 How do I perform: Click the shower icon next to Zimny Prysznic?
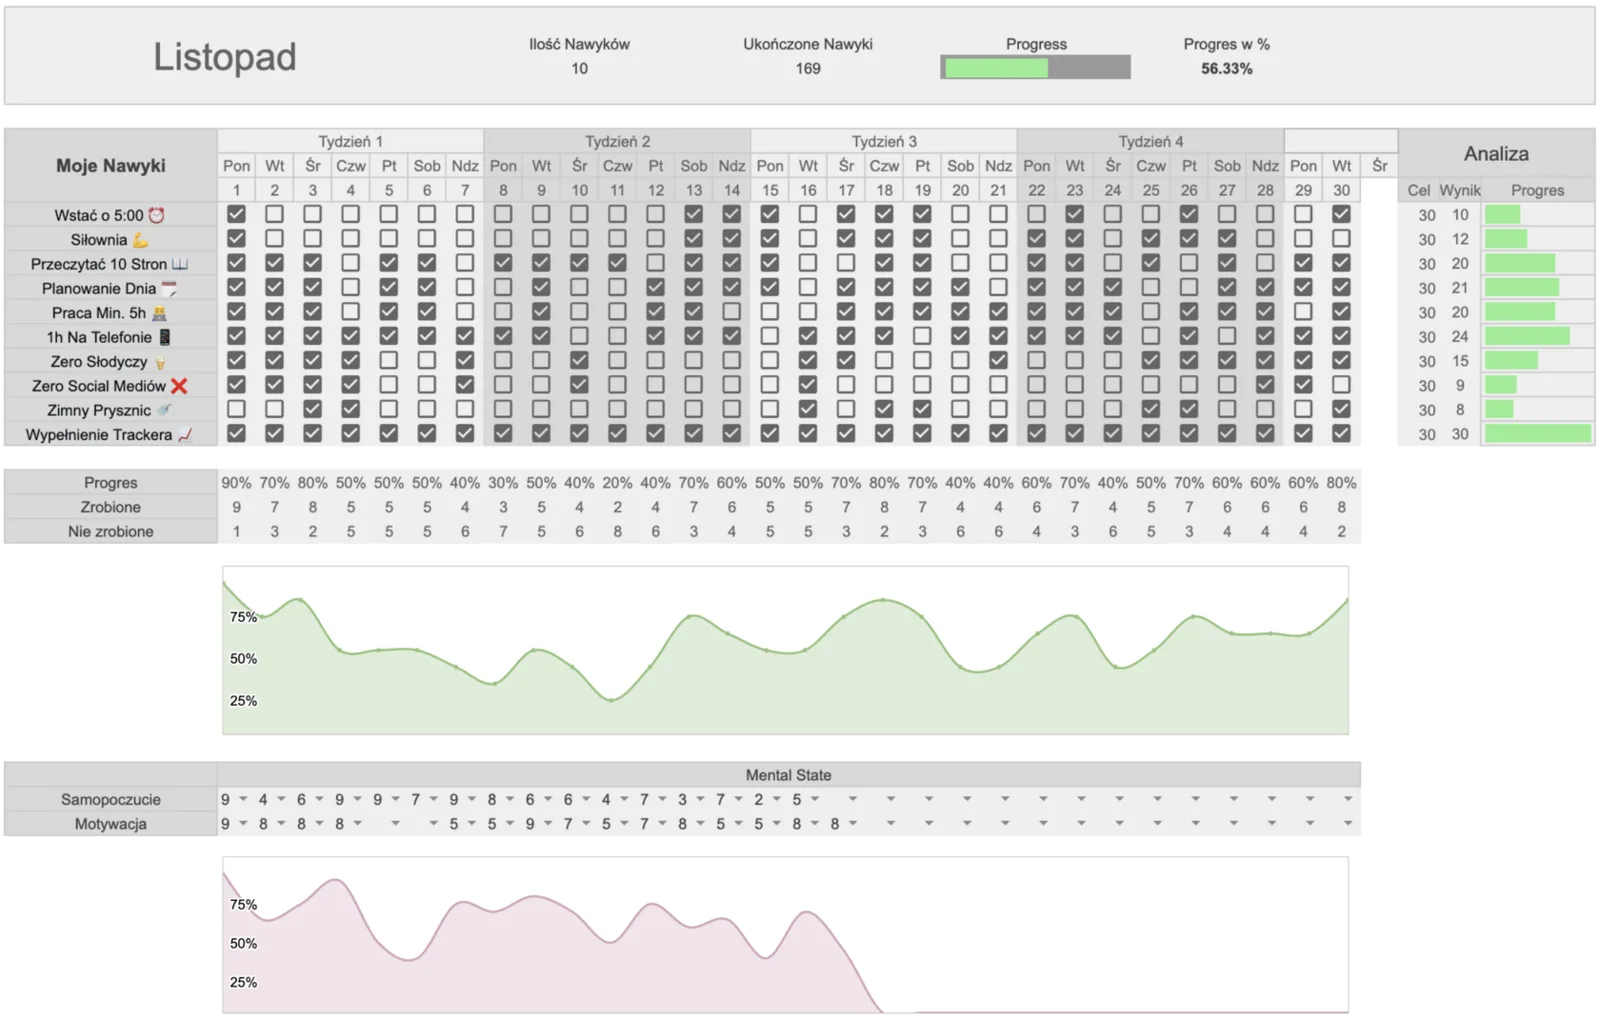pyautogui.click(x=164, y=410)
